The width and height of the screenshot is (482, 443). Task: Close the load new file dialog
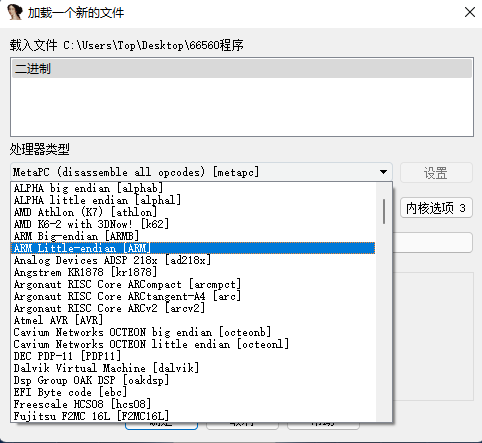click(x=470, y=12)
